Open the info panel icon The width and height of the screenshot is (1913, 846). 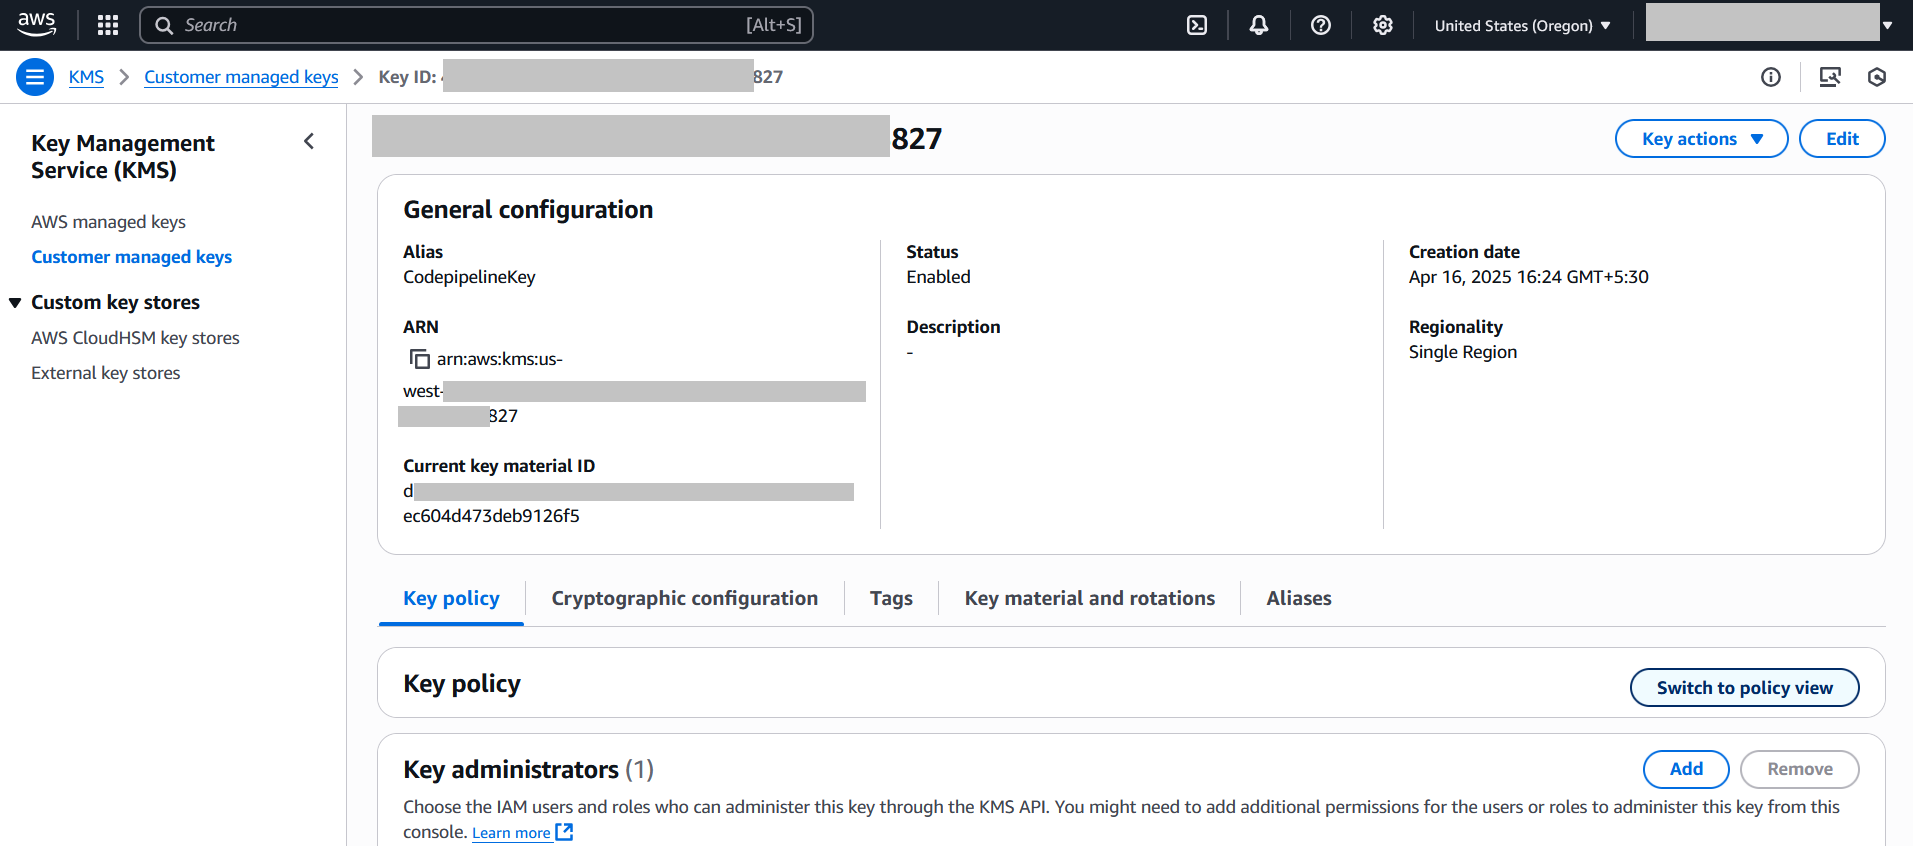pos(1771,77)
